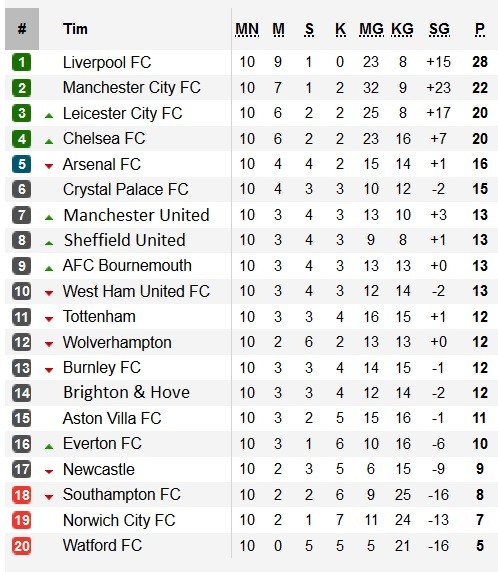Click the Tim column header

tap(75, 29)
